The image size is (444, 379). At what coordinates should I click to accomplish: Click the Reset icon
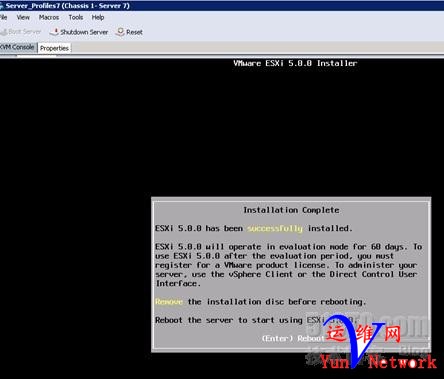120,32
